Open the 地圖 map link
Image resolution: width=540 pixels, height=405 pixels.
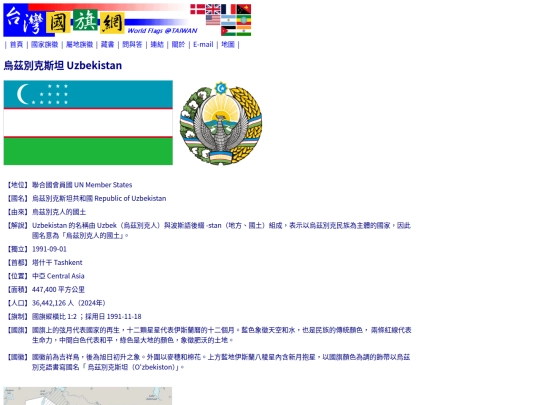[x=228, y=44]
